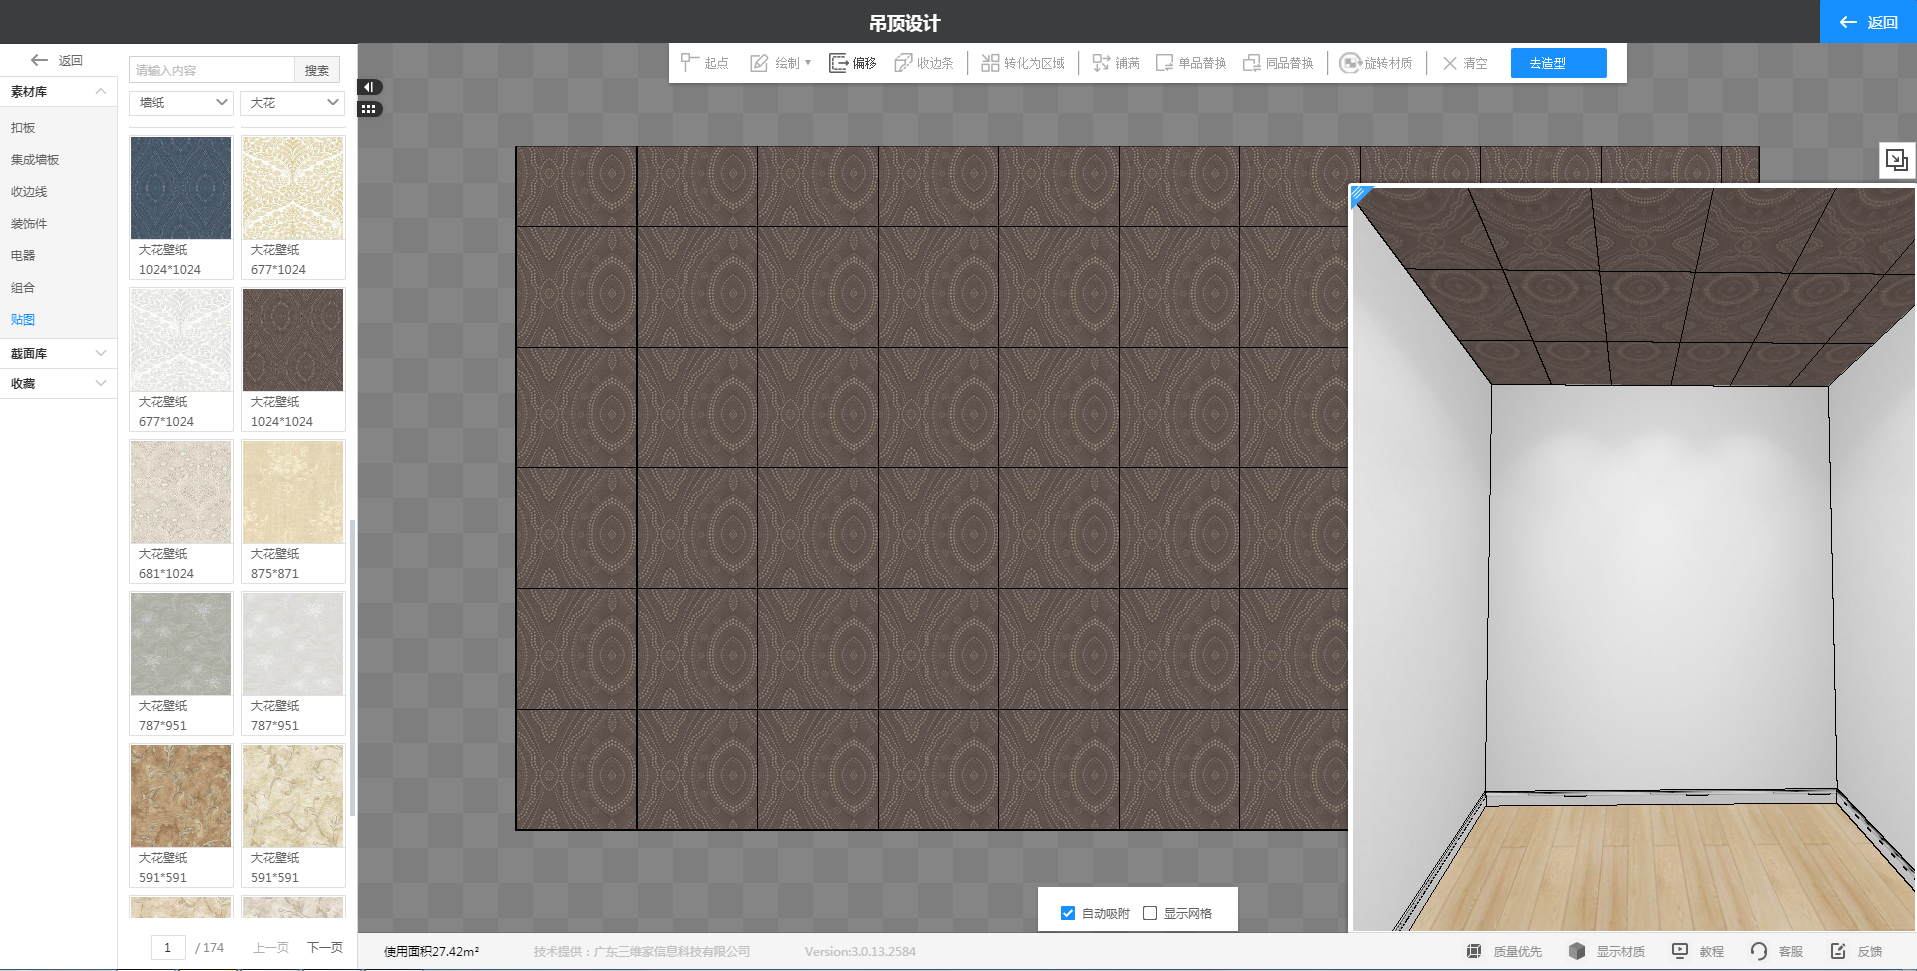Open the 绘制 dropdown arrow

point(808,63)
